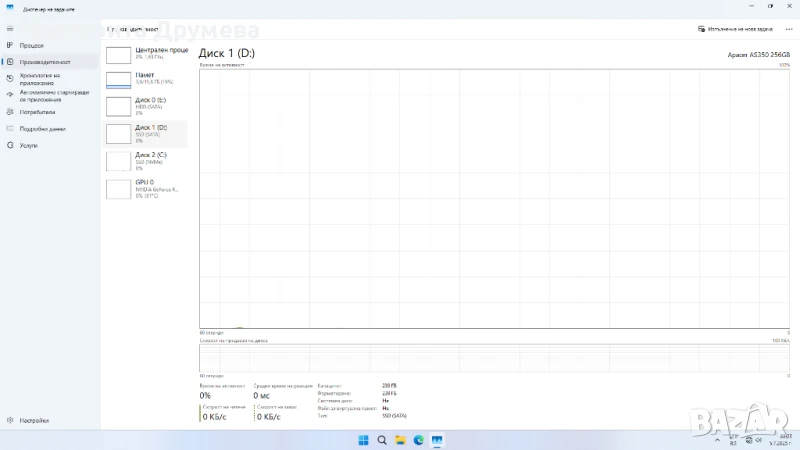Open the Процеси page icon
The width and height of the screenshot is (800, 450).
(10, 45)
